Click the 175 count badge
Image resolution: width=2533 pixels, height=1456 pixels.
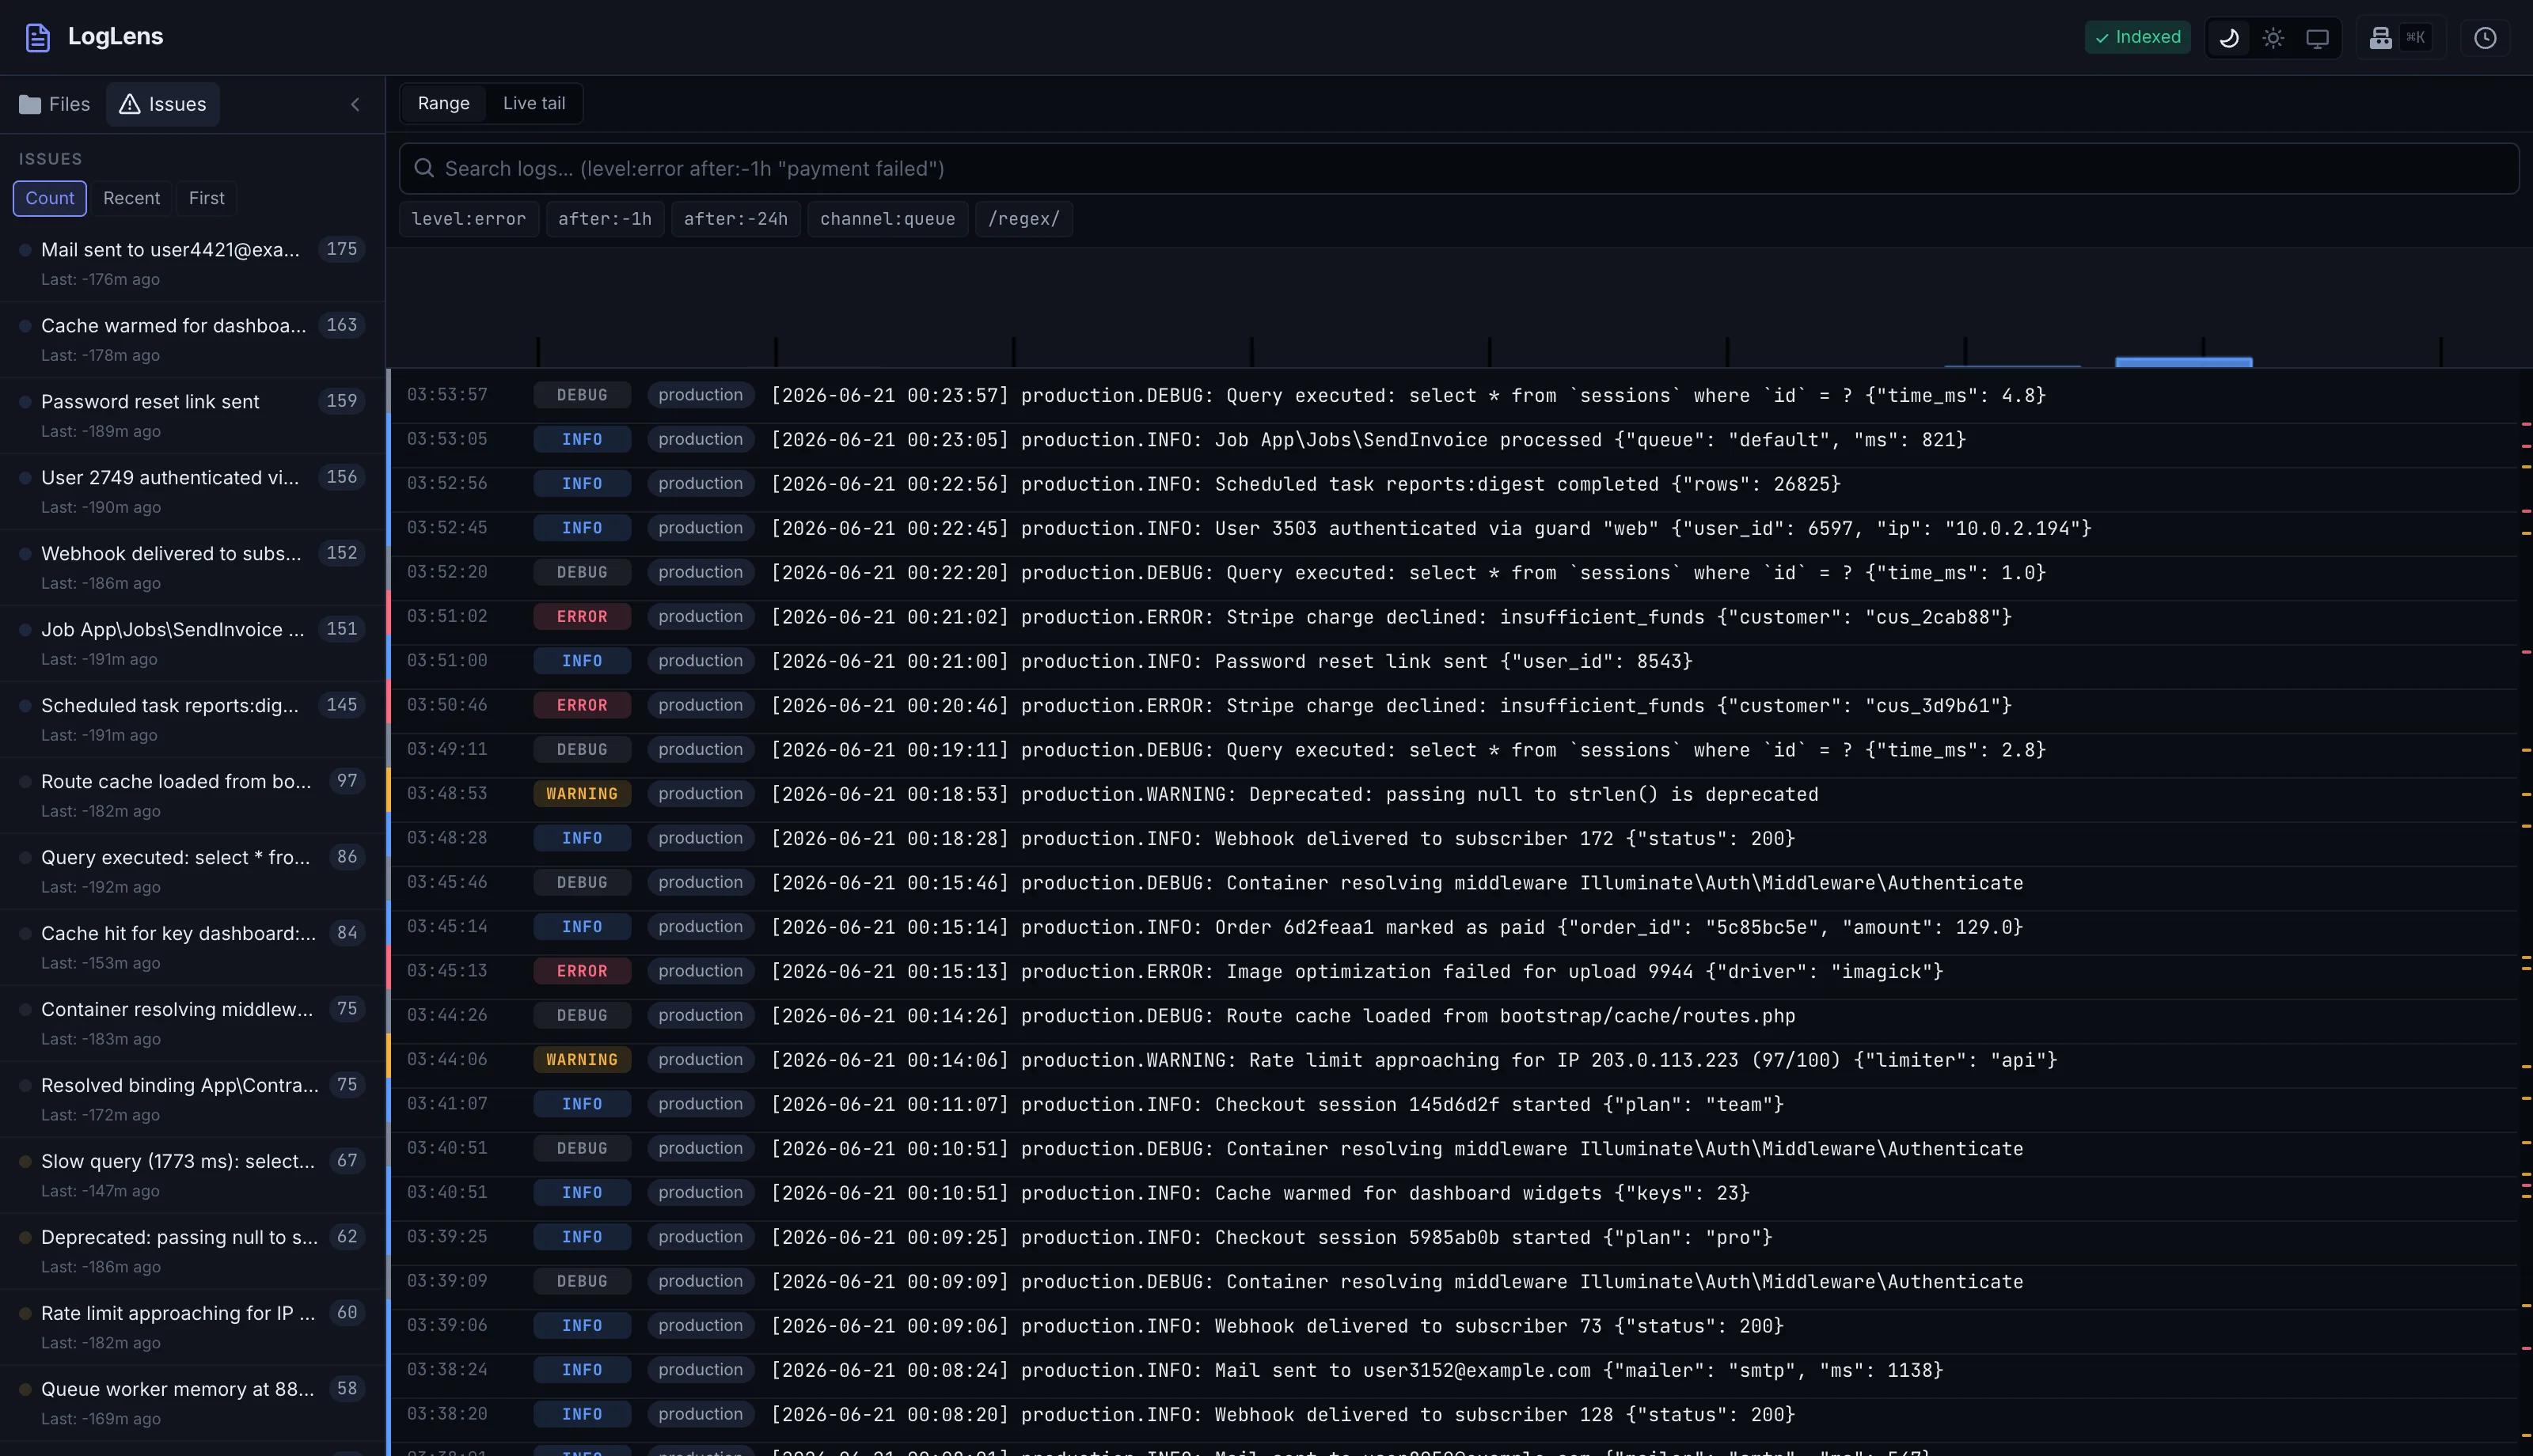point(342,249)
